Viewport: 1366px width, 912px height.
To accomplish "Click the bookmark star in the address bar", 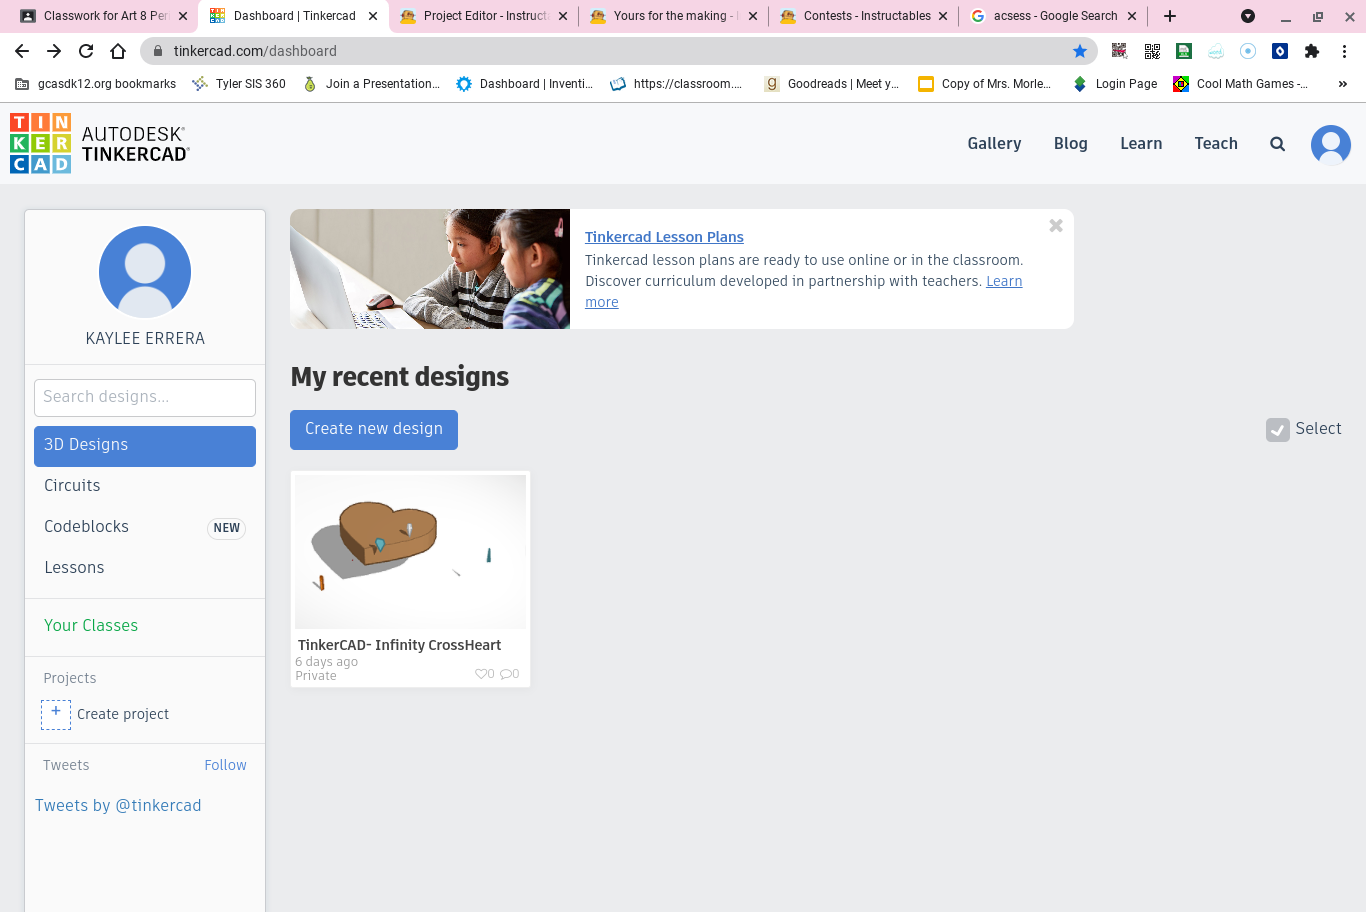I will point(1080,51).
